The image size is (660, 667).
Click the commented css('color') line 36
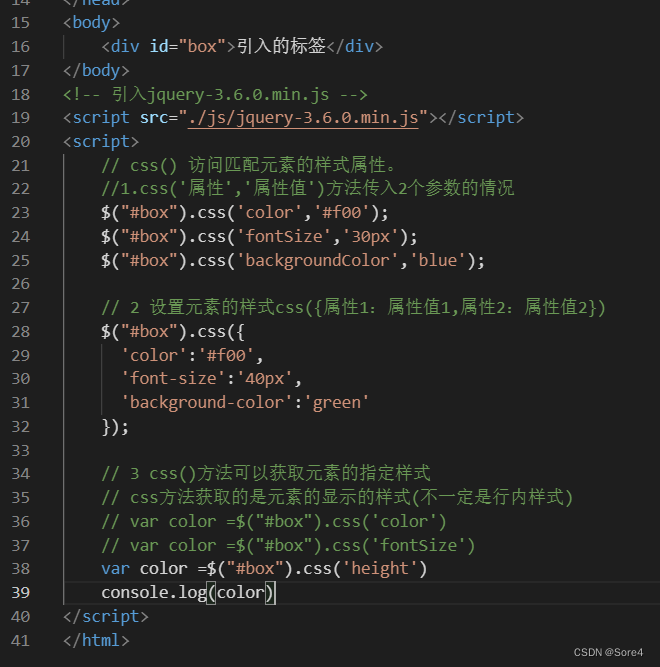click(274, 522)
